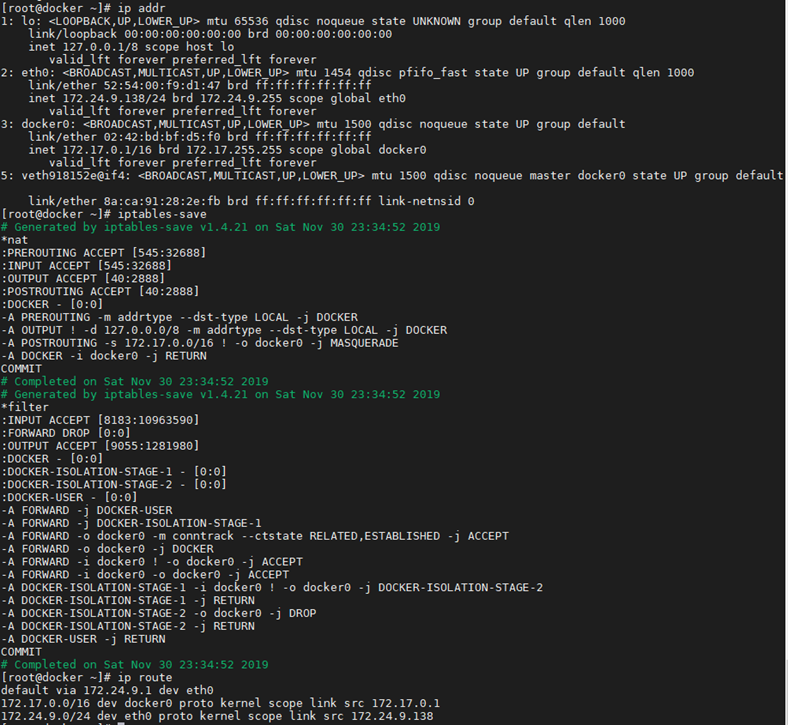The image size is (788, 725).
Task: Click the MASQUERADE rule in POSTROUTING line
Action: pyautogui.click(x=200, y=343)
